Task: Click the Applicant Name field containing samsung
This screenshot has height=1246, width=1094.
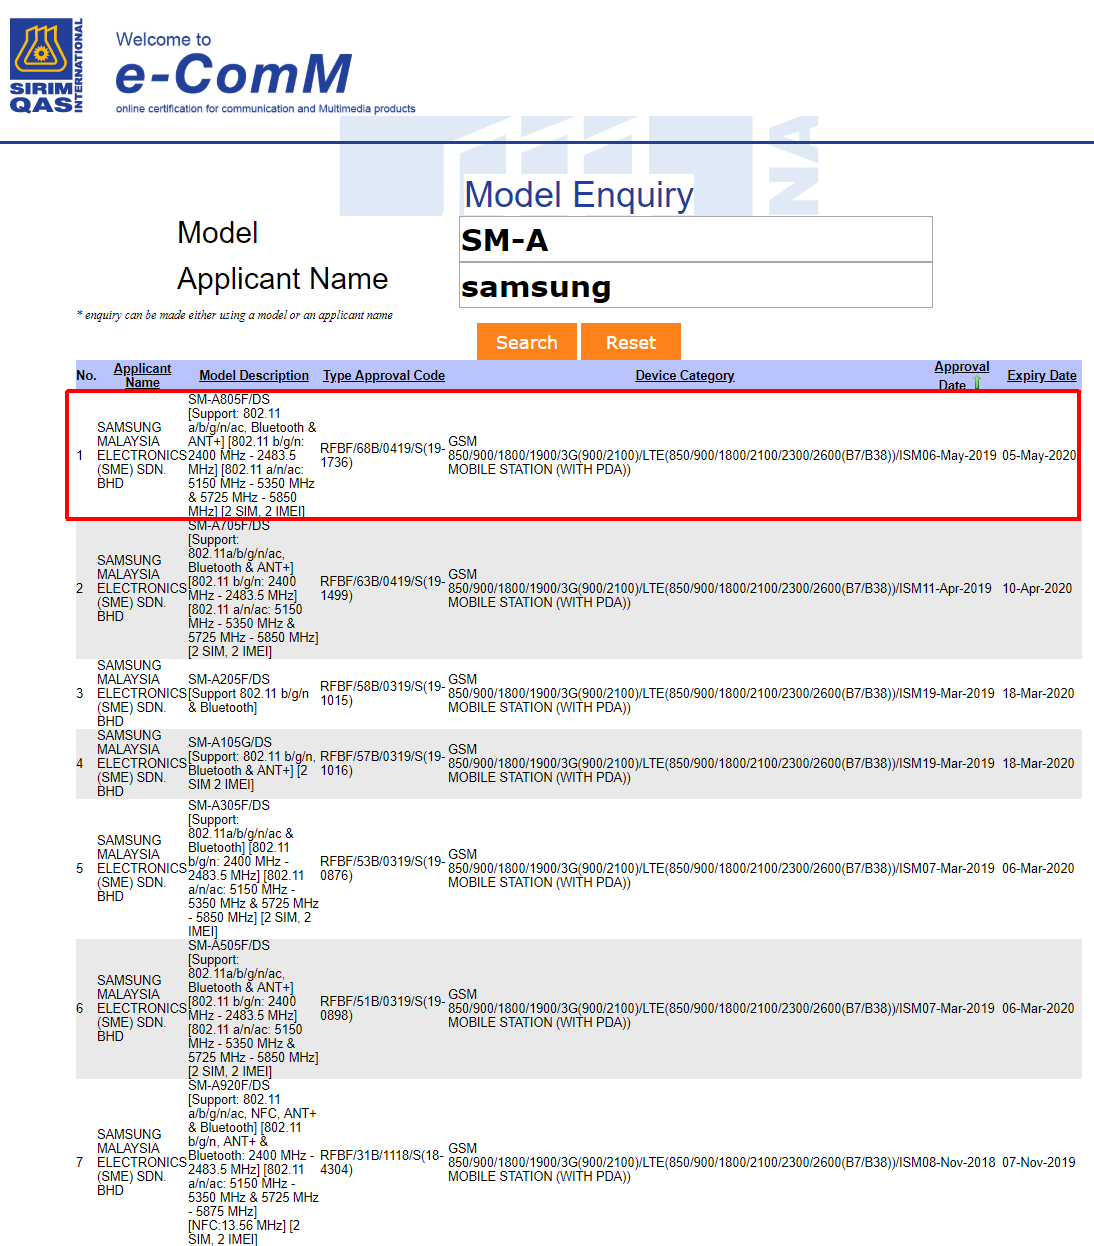Action: point(695,287)
